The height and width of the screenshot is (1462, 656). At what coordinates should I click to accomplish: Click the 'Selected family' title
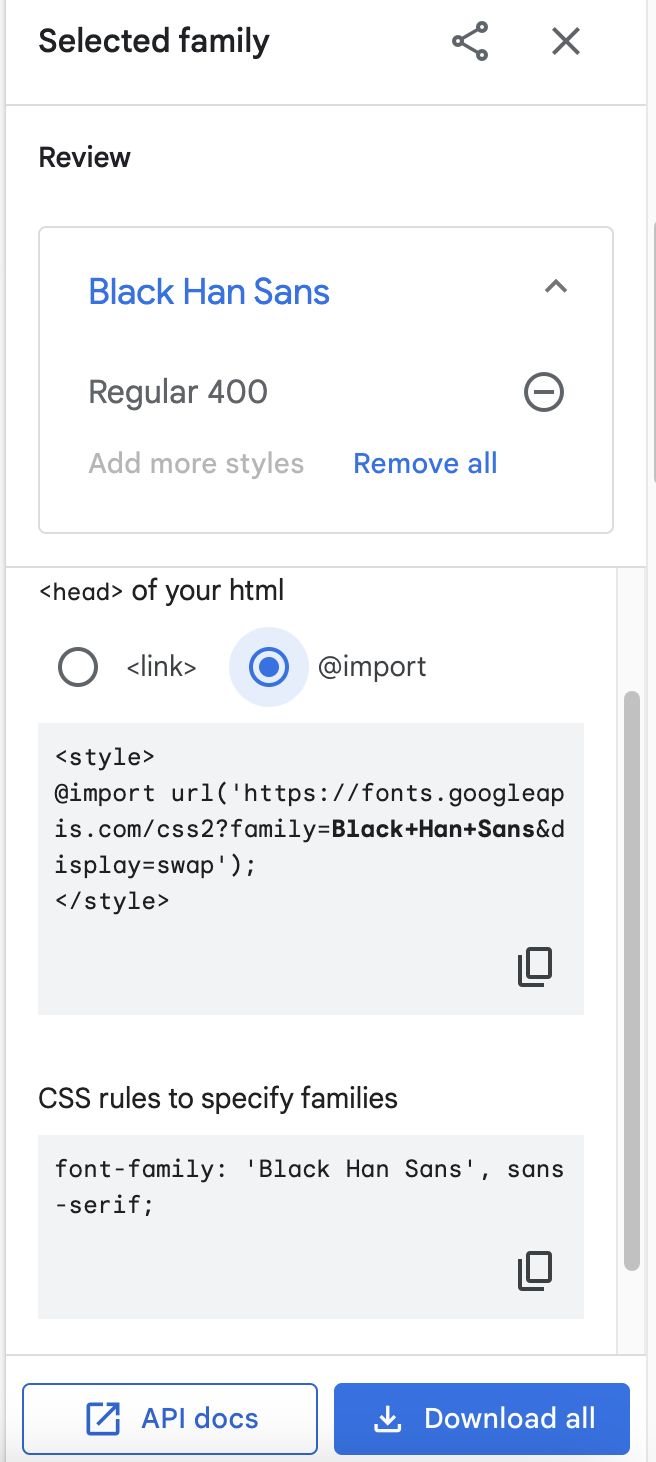pyautogui.click(x=154, y=42)
